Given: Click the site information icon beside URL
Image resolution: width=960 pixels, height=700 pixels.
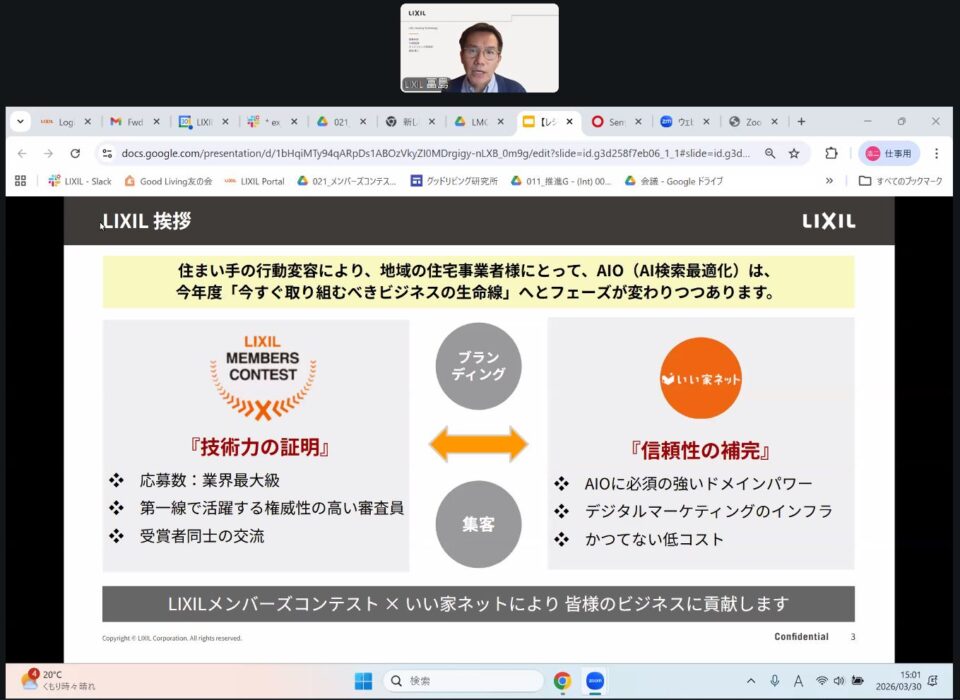Looking at the screenshot, I should click(108, 153).
